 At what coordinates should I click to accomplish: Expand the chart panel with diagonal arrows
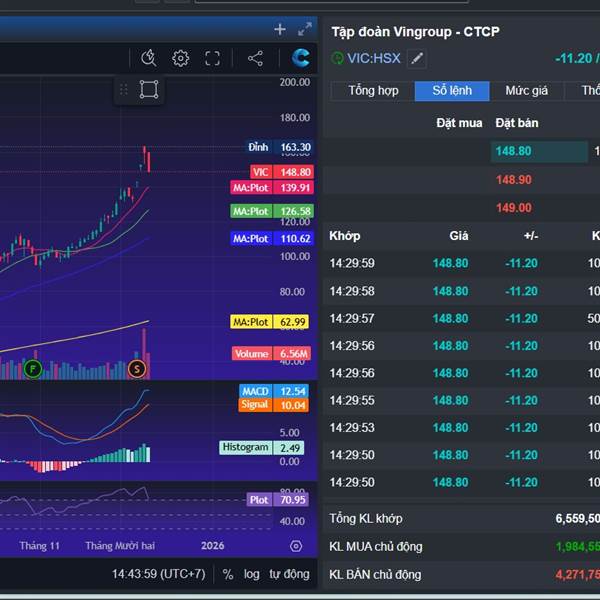pyautogui.click(x=305, y=29)
